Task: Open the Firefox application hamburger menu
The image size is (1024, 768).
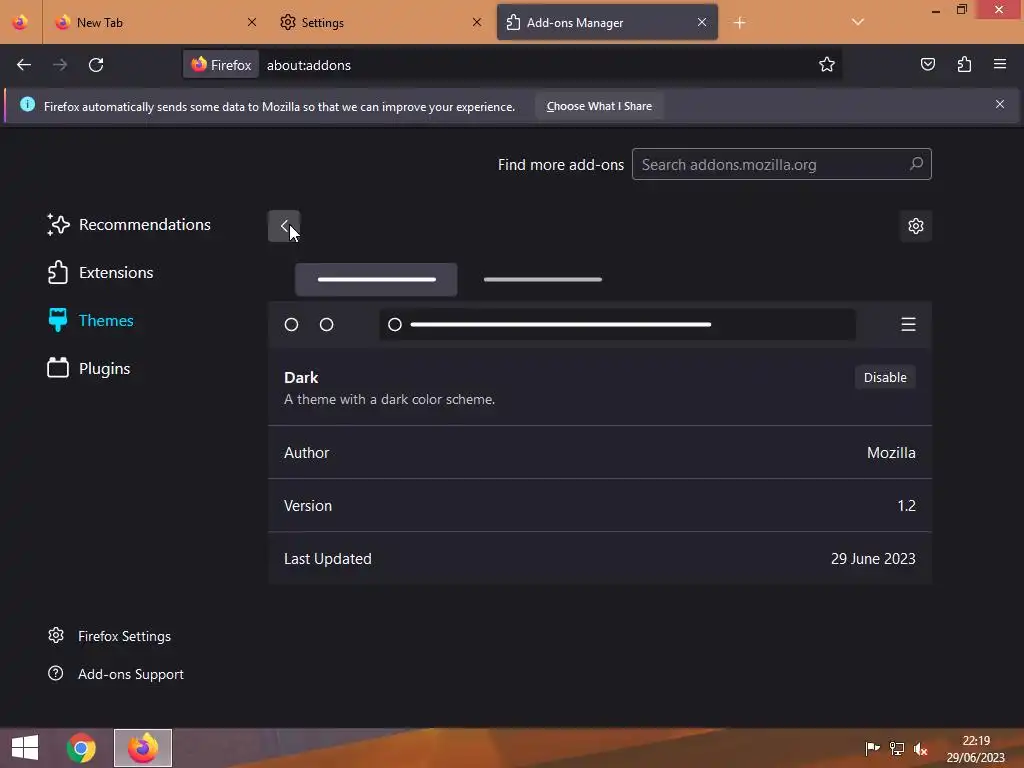Action: pos(1000,64)
